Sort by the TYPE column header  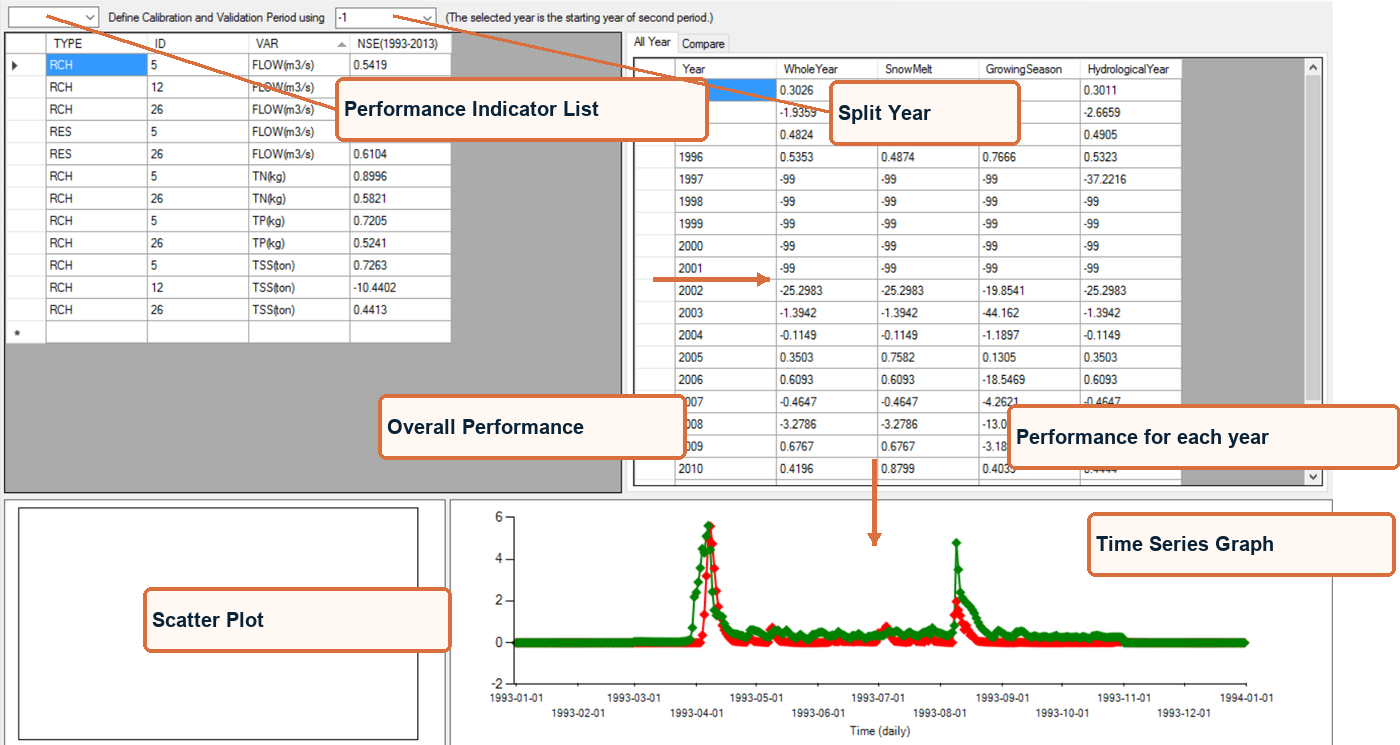click(97, 44)
